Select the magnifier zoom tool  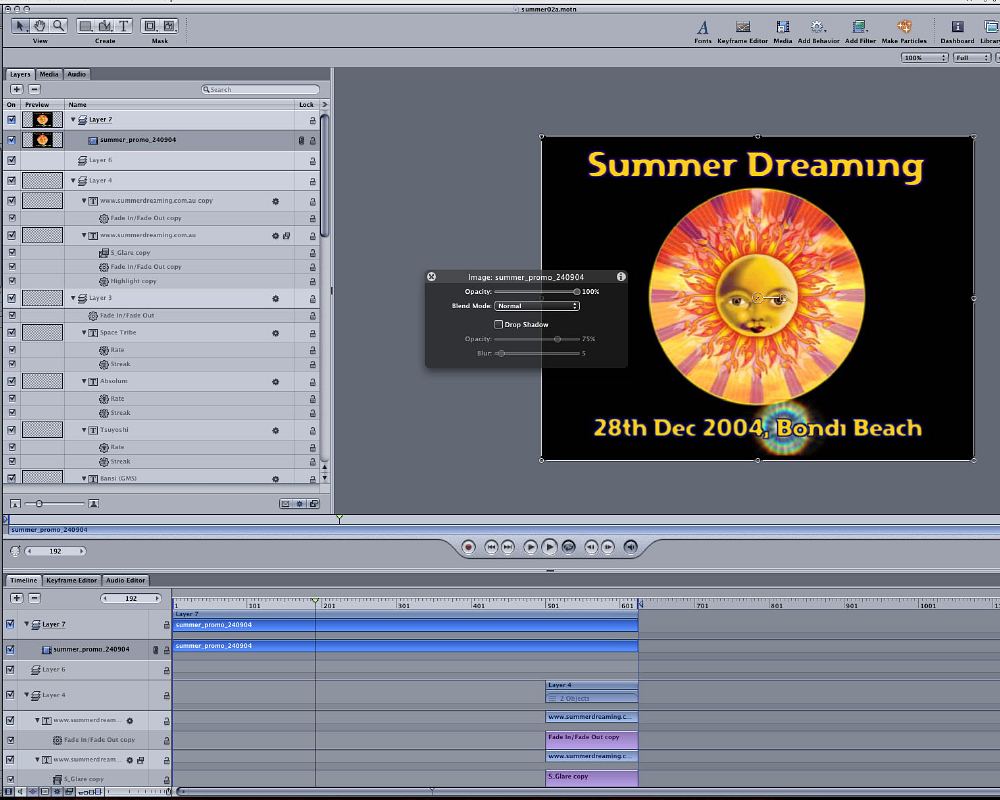point(59,26)
